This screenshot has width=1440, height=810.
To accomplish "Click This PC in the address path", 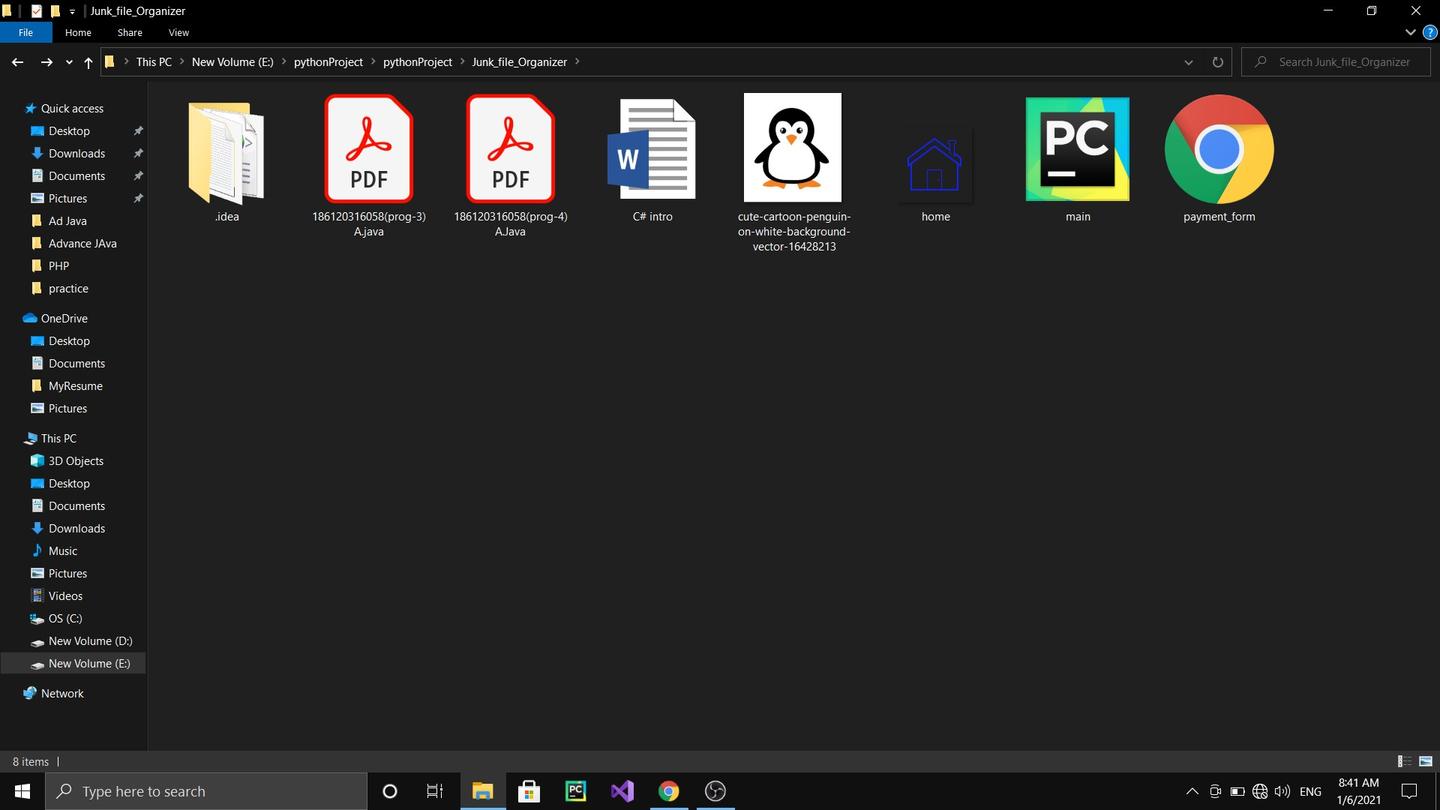I will coord(154,62).
